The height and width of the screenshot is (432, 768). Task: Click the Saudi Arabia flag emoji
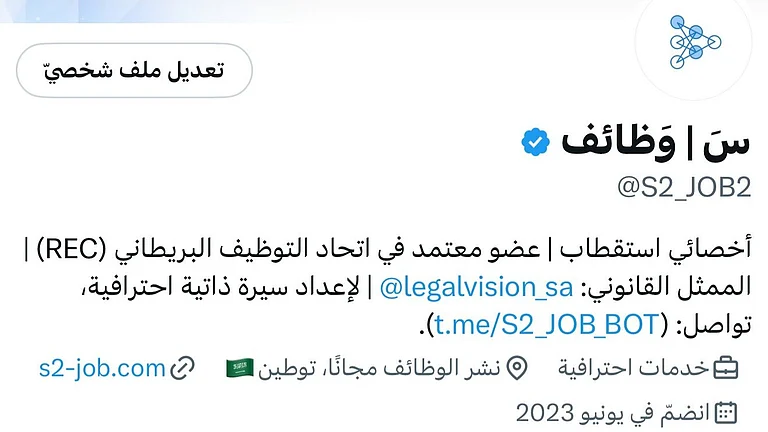click(240, 368)
